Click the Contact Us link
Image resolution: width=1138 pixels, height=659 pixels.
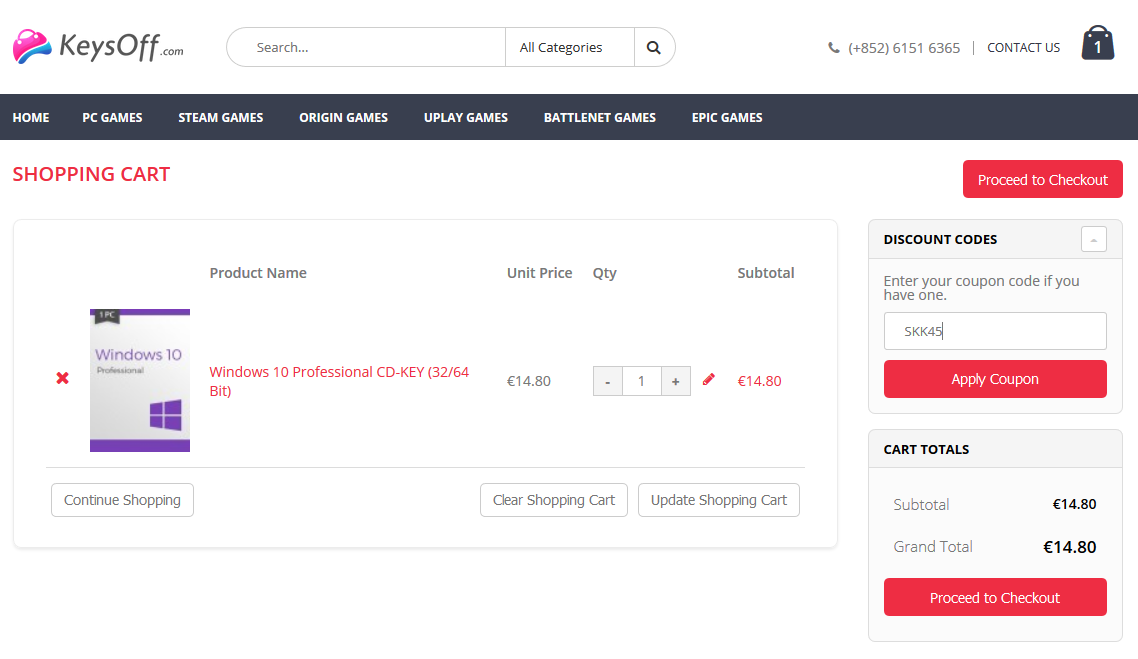coord(1023,48)
